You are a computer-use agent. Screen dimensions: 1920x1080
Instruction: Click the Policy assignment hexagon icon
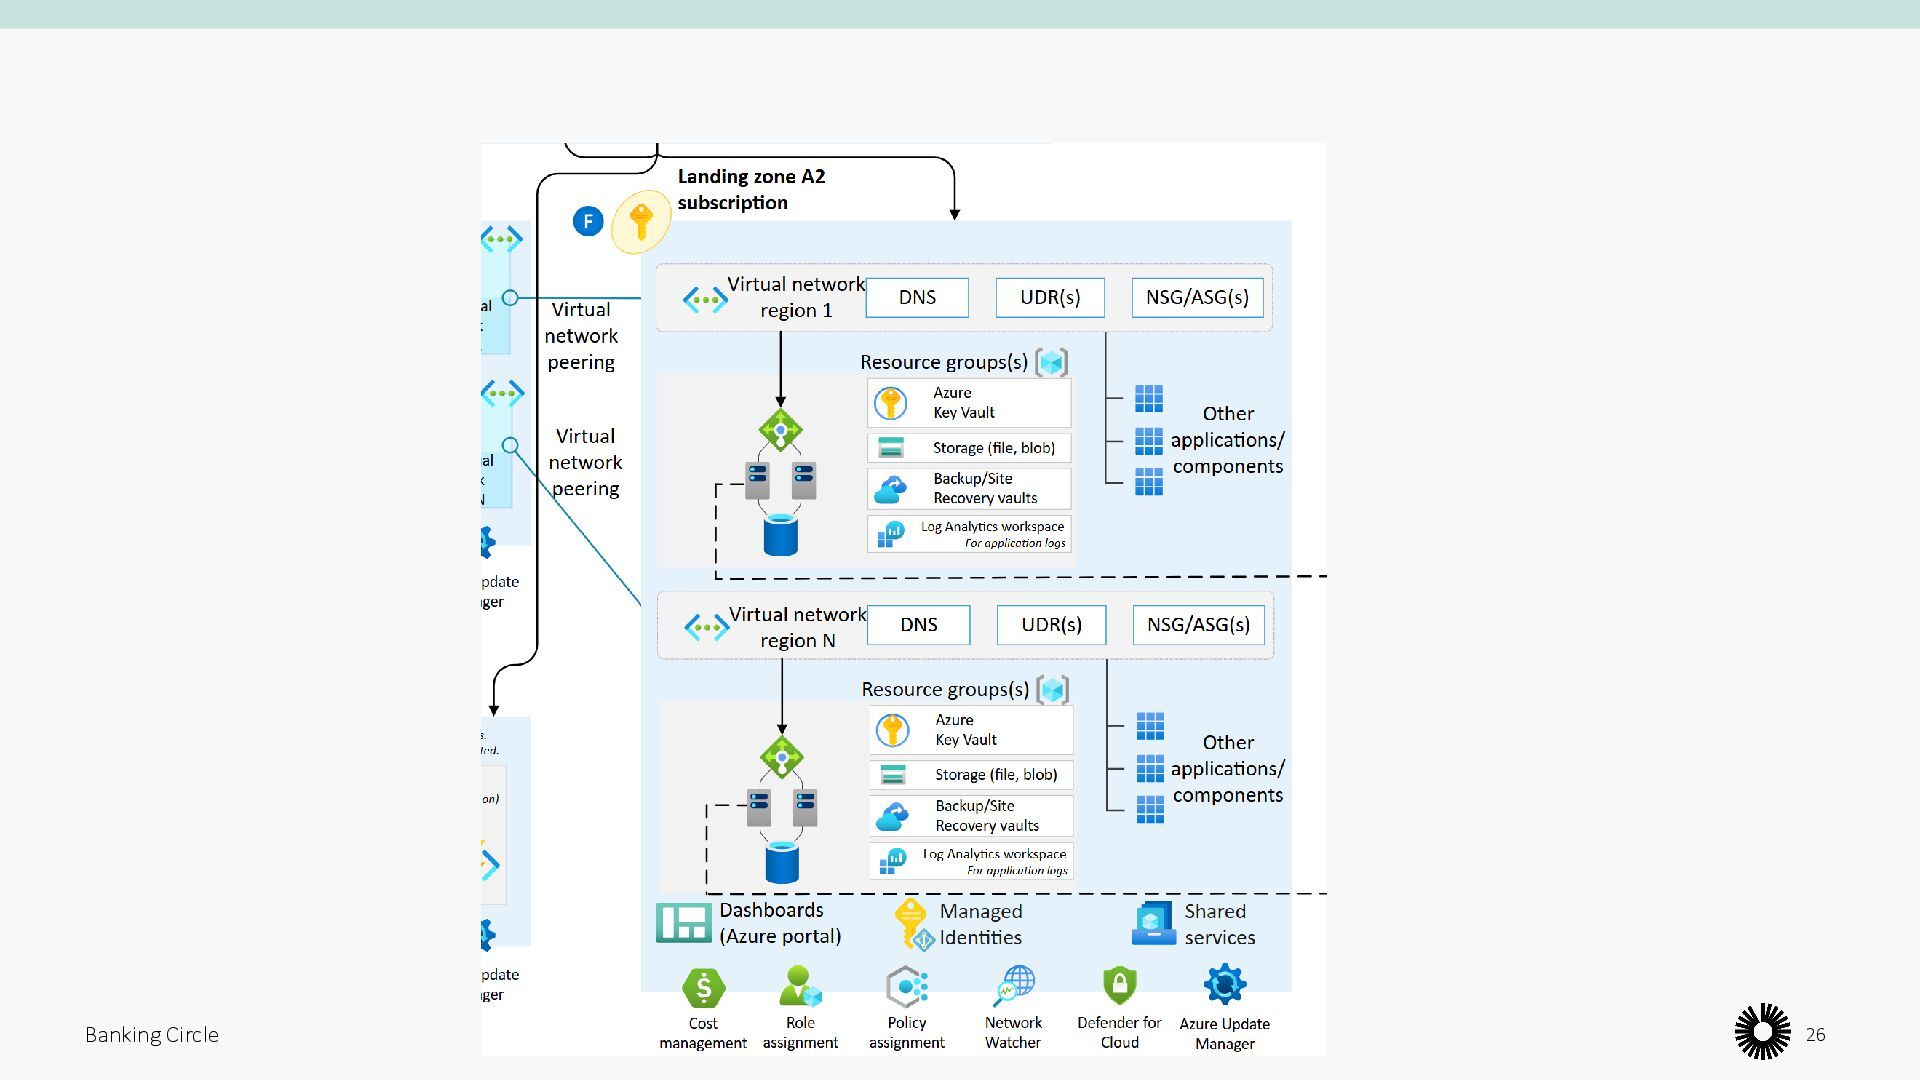[x=906, y=987]
